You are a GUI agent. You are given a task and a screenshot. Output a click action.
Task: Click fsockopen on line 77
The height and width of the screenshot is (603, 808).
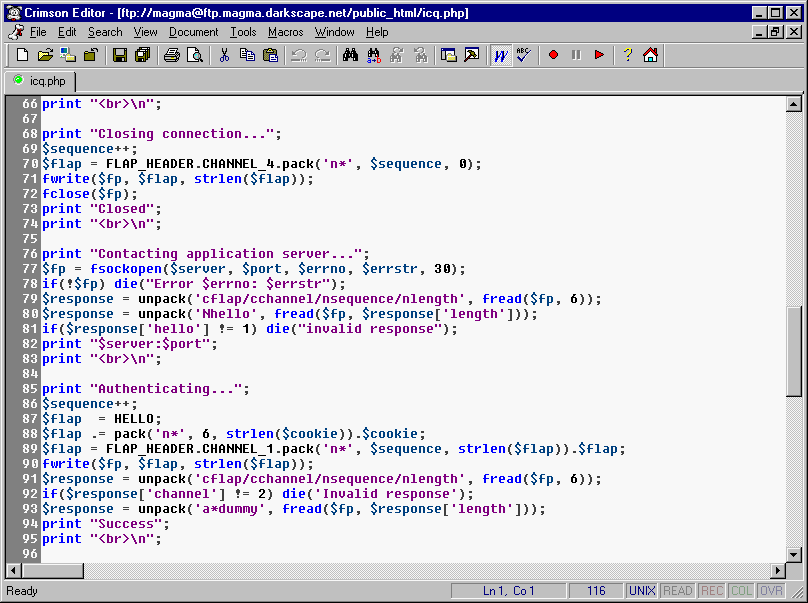coord(126,269)
